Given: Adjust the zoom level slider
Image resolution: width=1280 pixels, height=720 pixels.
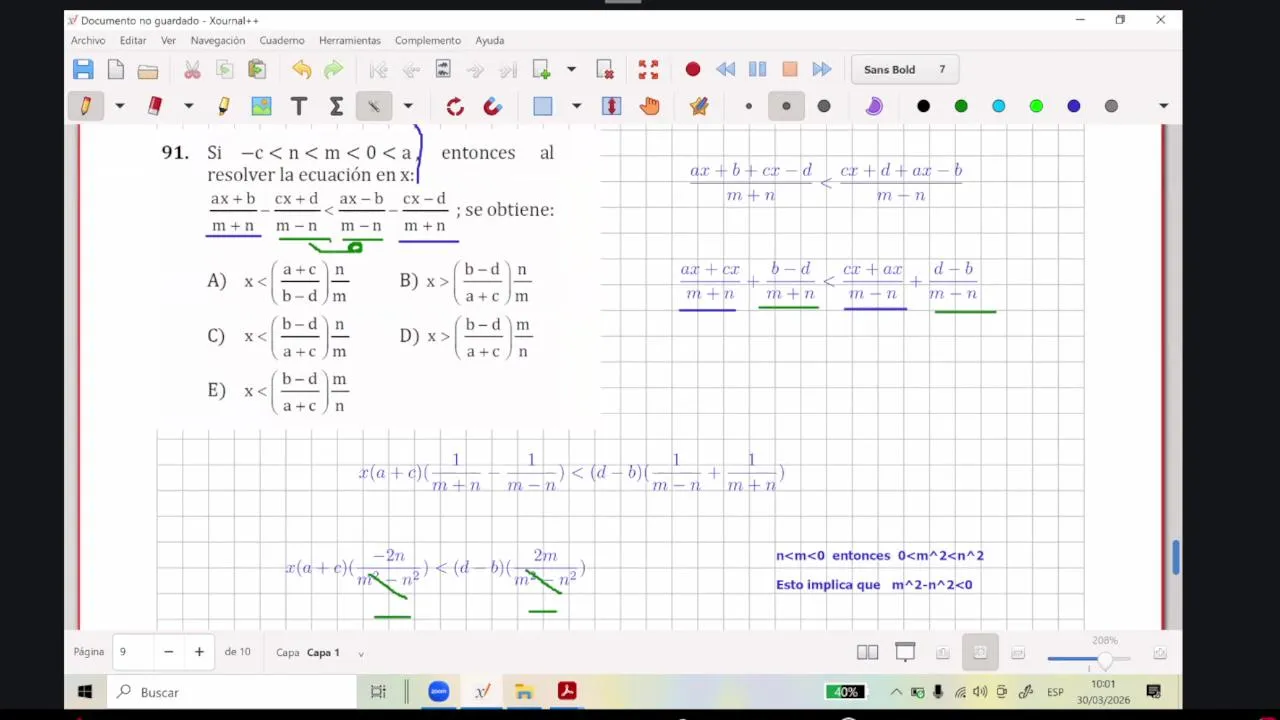Looking at the screenshot, I should pos(1089,659).
